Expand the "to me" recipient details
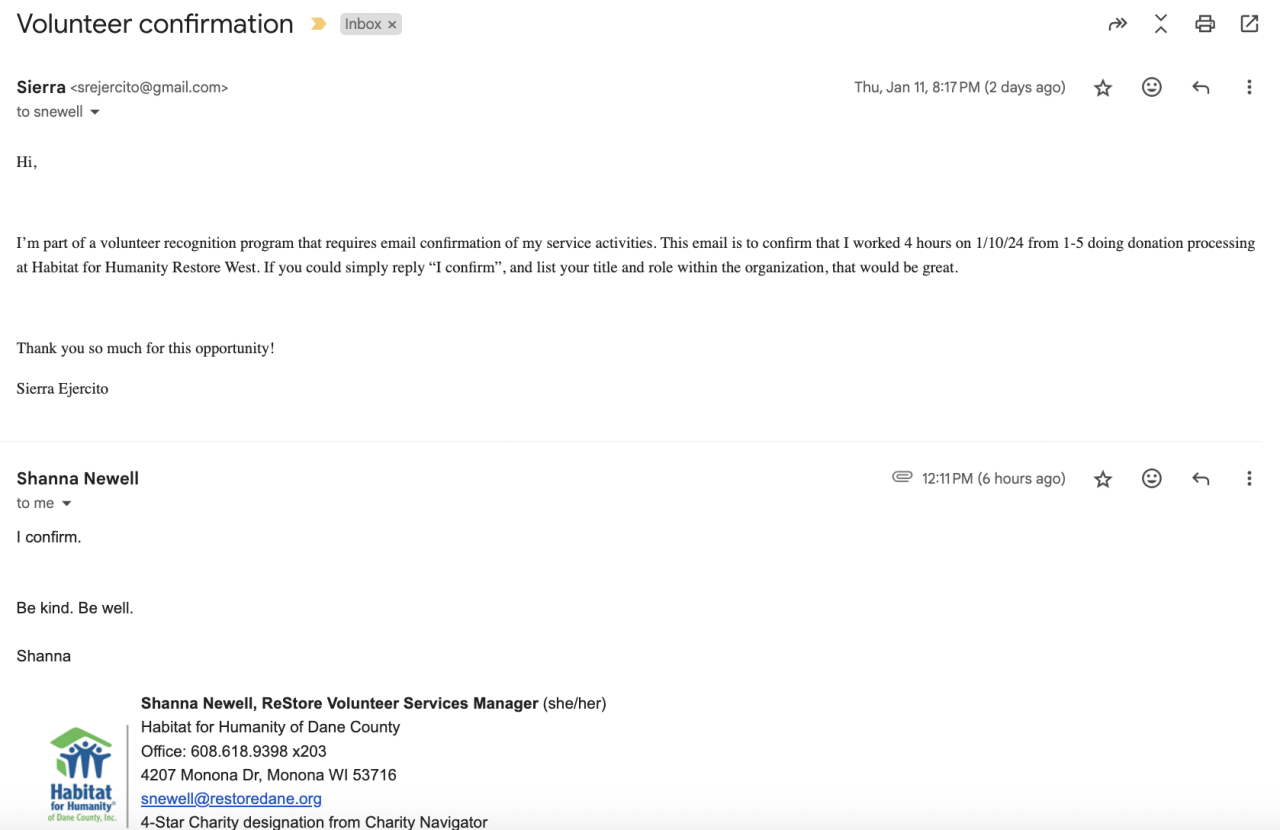1280x830 pixels. [x=67, y=503]
